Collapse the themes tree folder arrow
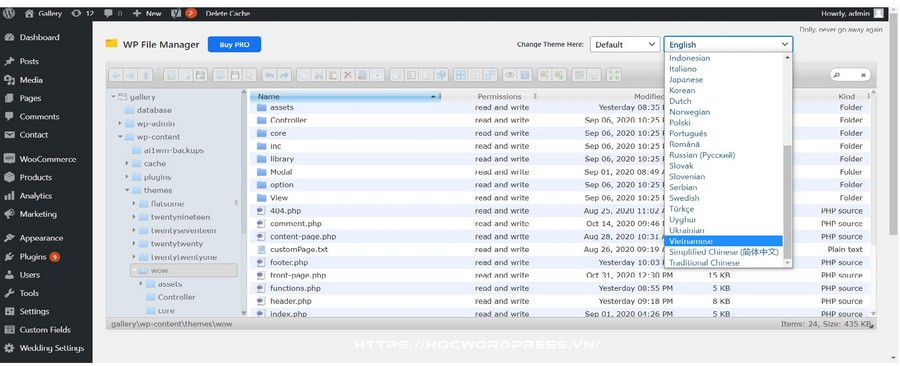900x366 pixels. (x=127, y=190)
